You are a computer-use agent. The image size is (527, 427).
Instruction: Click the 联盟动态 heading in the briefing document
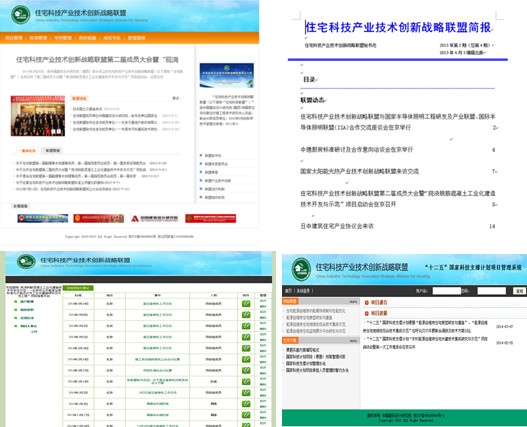312,100
